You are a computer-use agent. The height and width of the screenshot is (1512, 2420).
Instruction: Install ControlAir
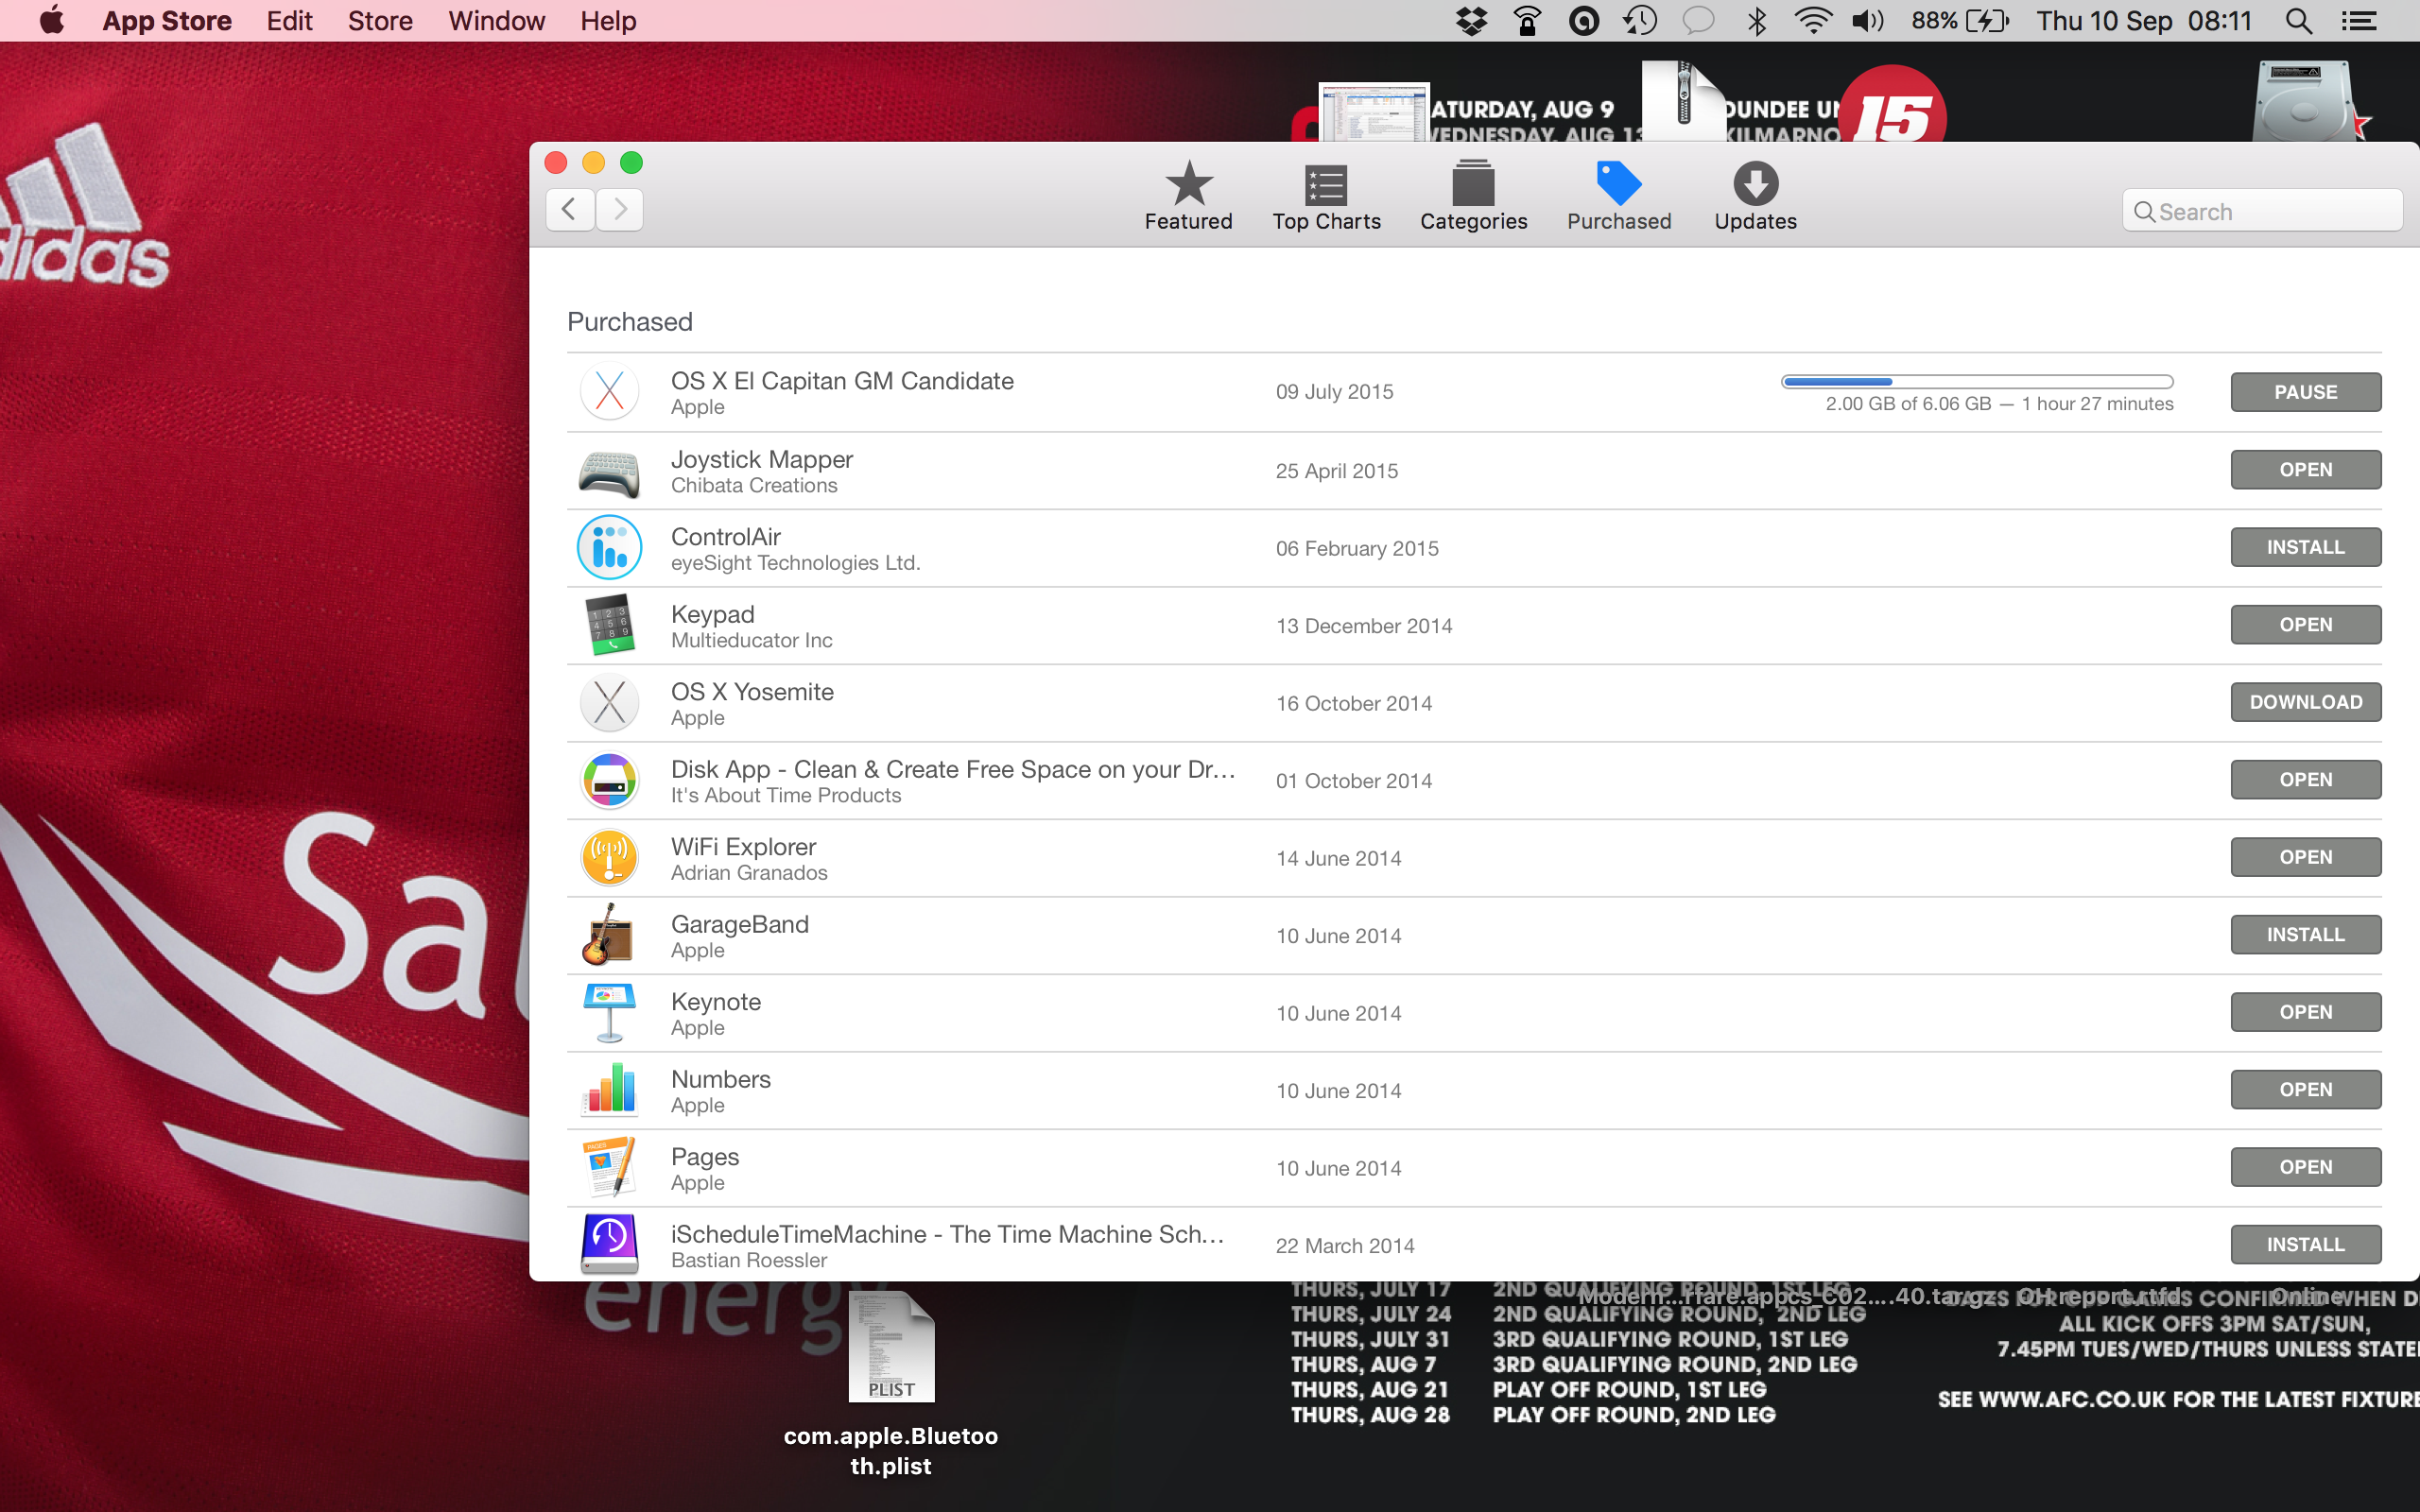pyautogui.click(x=2305, y=547)
